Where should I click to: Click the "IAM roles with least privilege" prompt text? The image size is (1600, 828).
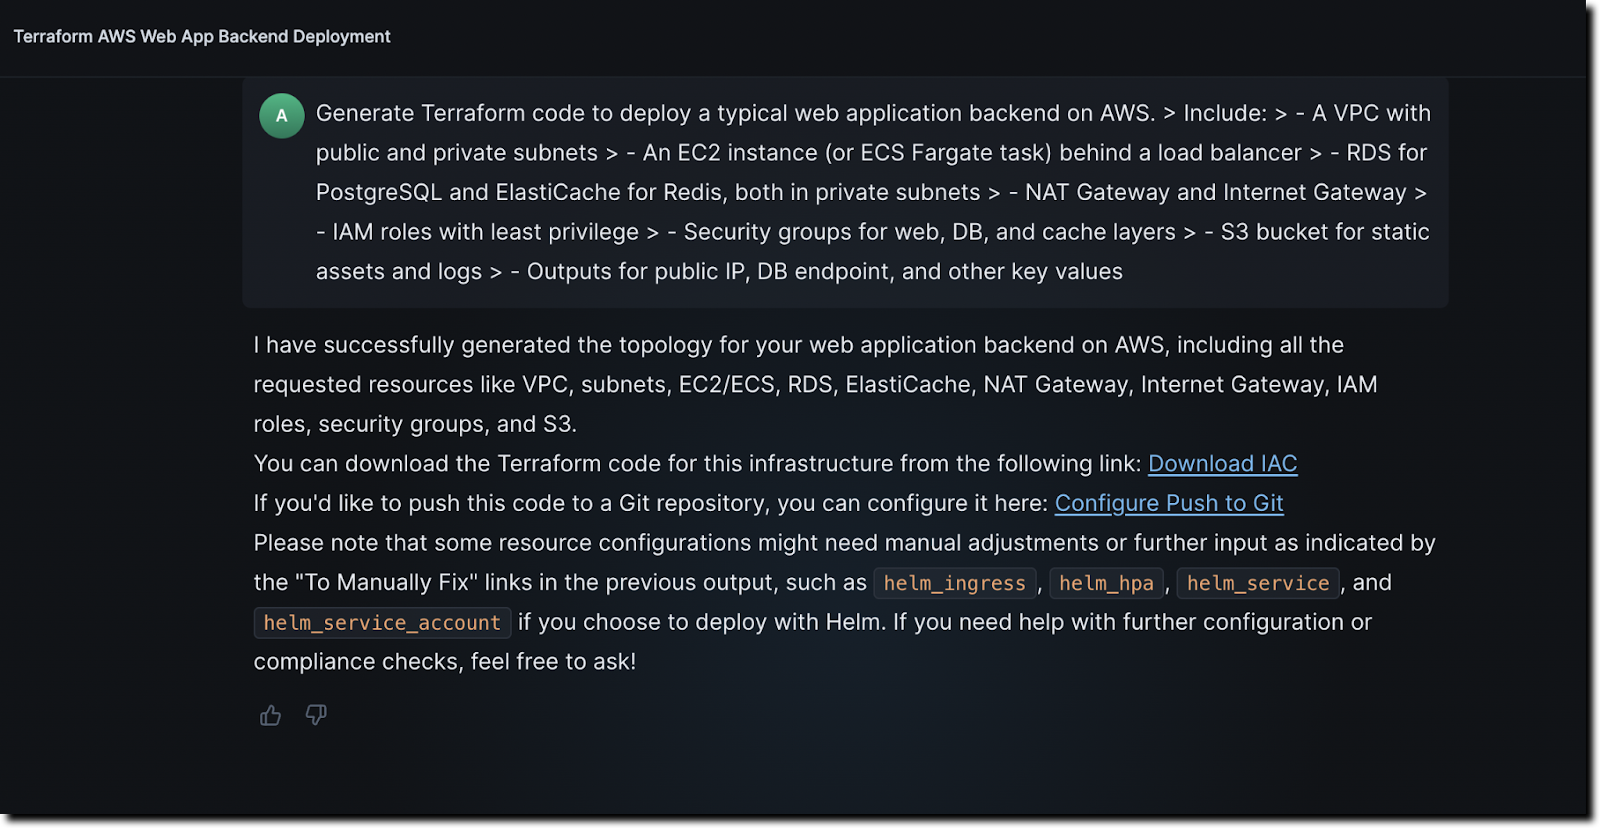(485, 232)
